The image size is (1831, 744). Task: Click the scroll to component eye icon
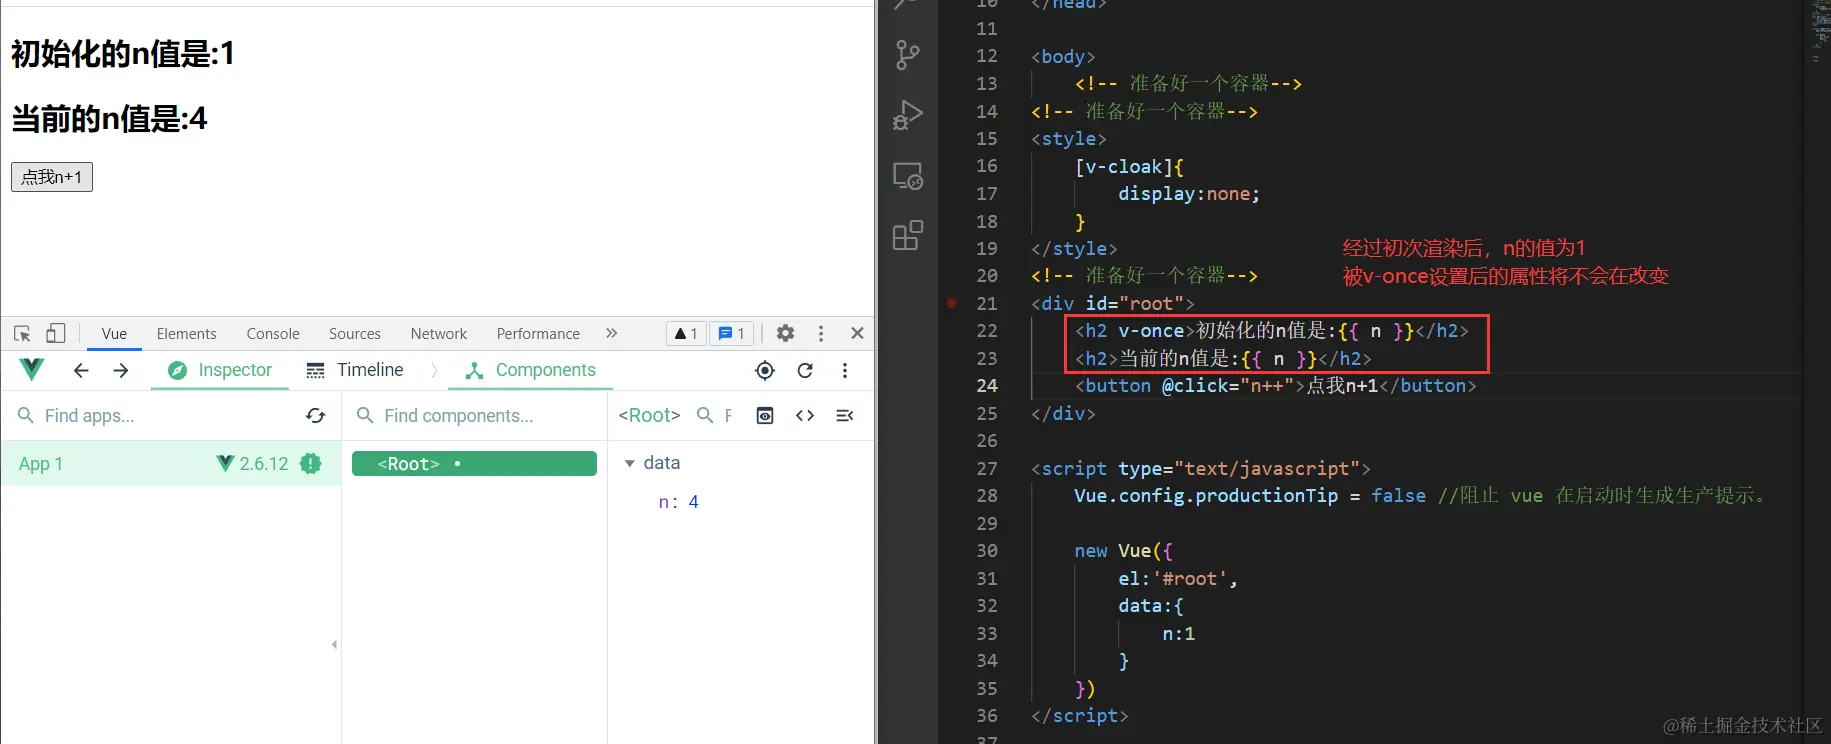tap(765, 415)
